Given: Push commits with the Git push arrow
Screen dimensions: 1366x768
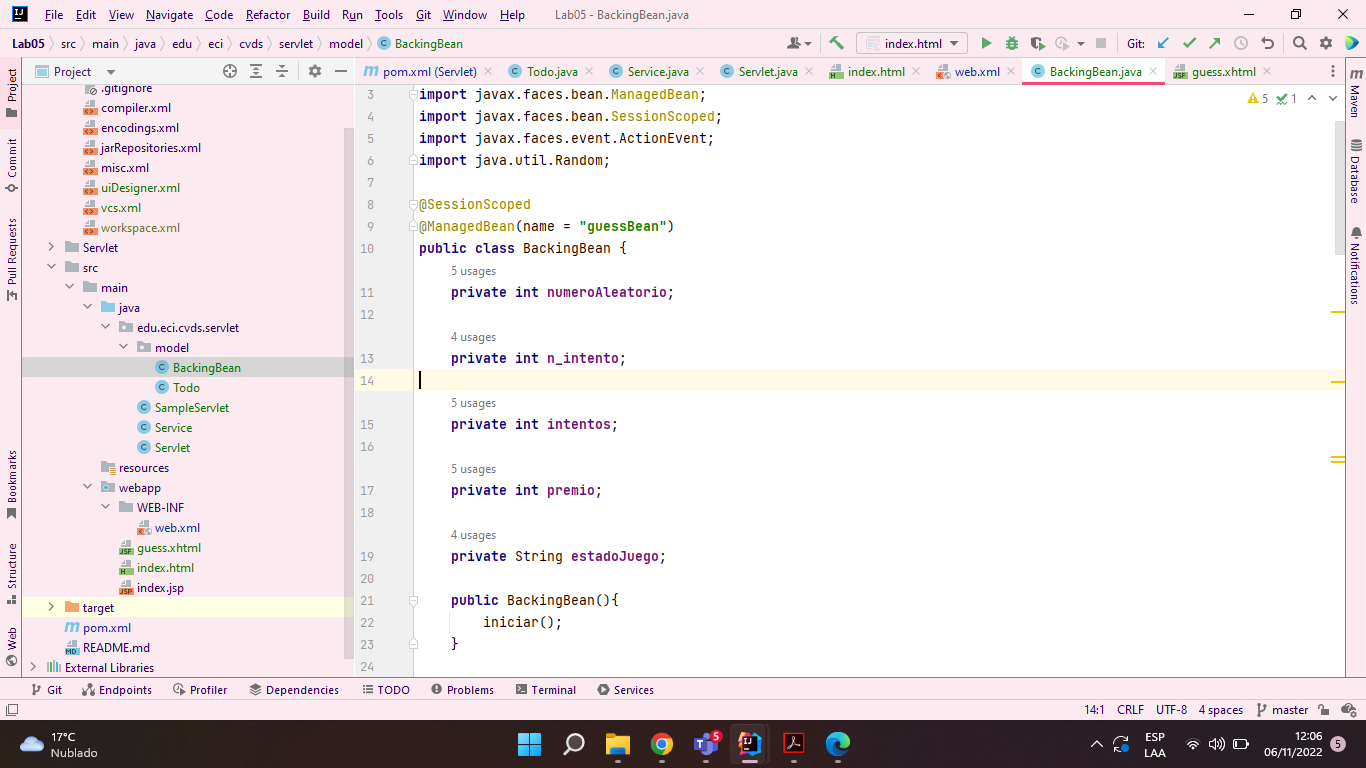Looking at the screenshot, I should (x=1214, y=43).
